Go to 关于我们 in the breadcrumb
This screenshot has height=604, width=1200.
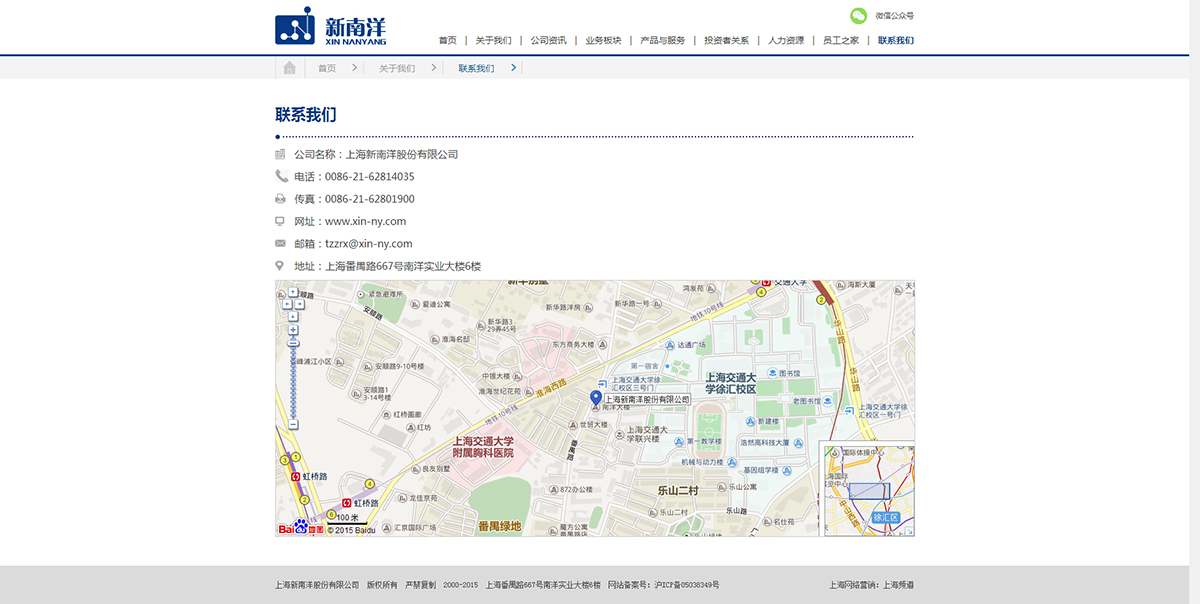click(x=396, y=68)
